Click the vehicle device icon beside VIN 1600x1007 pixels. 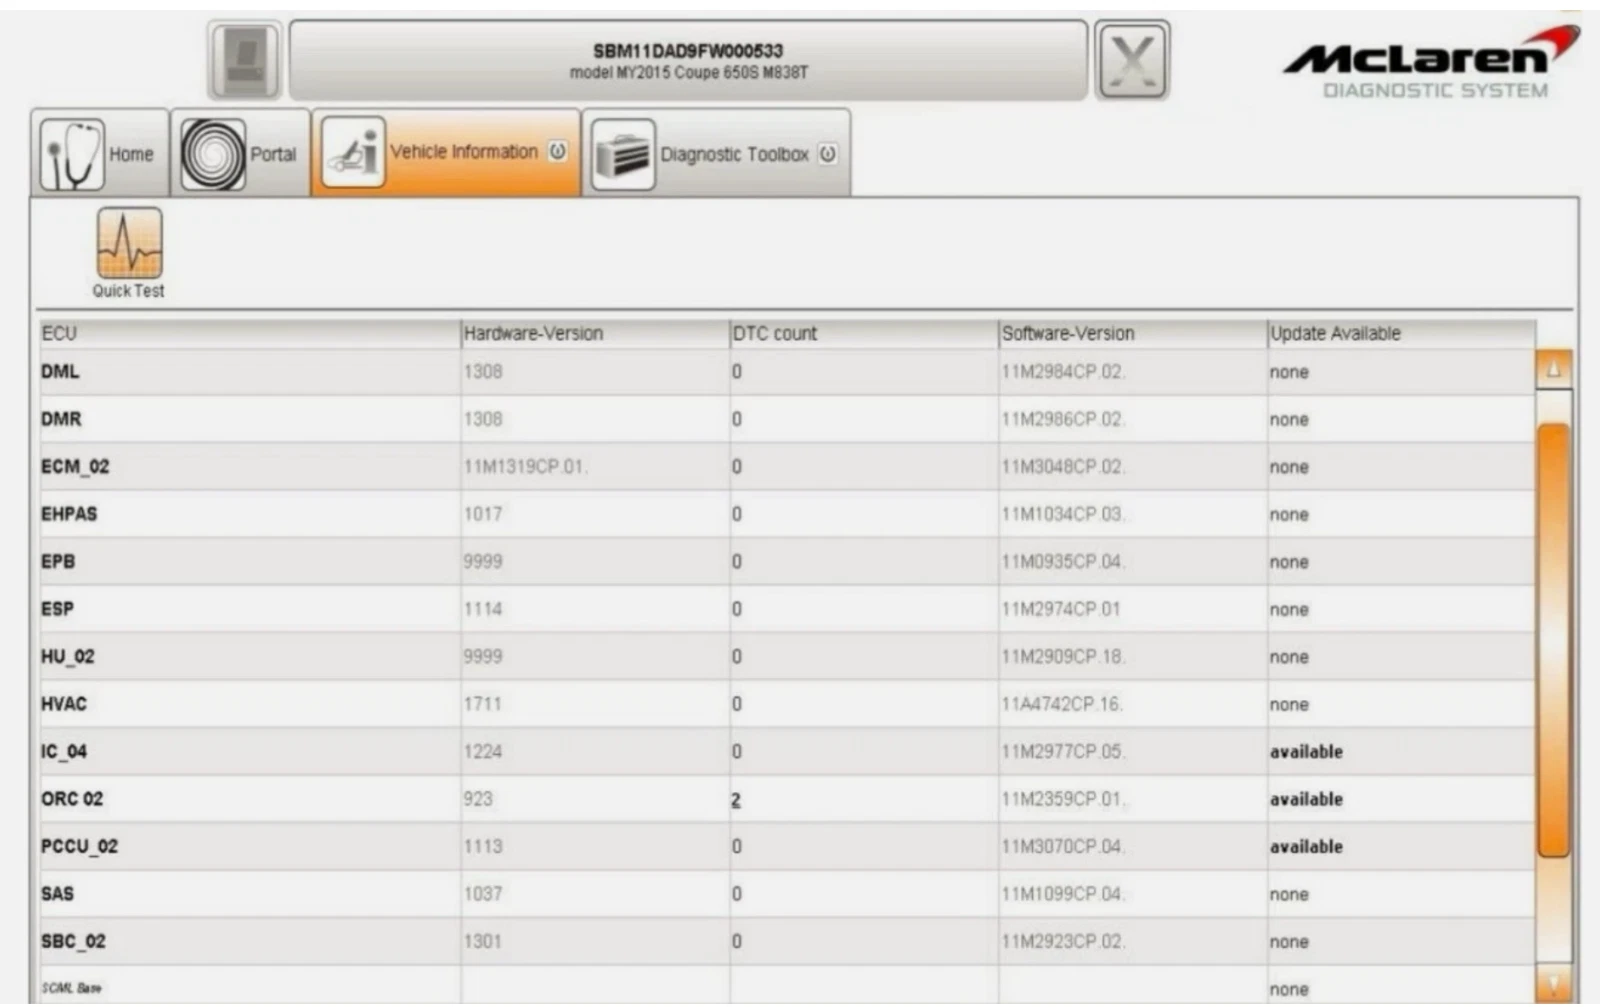tap(245, 61)
